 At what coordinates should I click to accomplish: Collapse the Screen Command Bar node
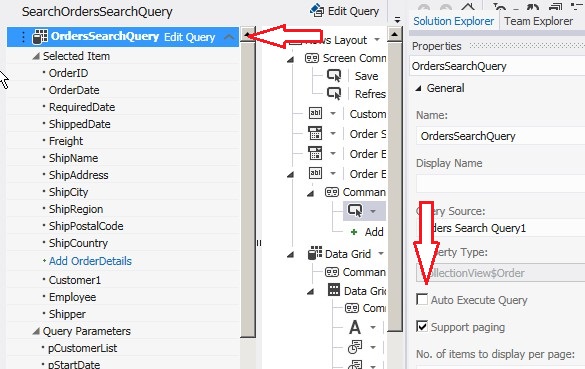(290, 59)
